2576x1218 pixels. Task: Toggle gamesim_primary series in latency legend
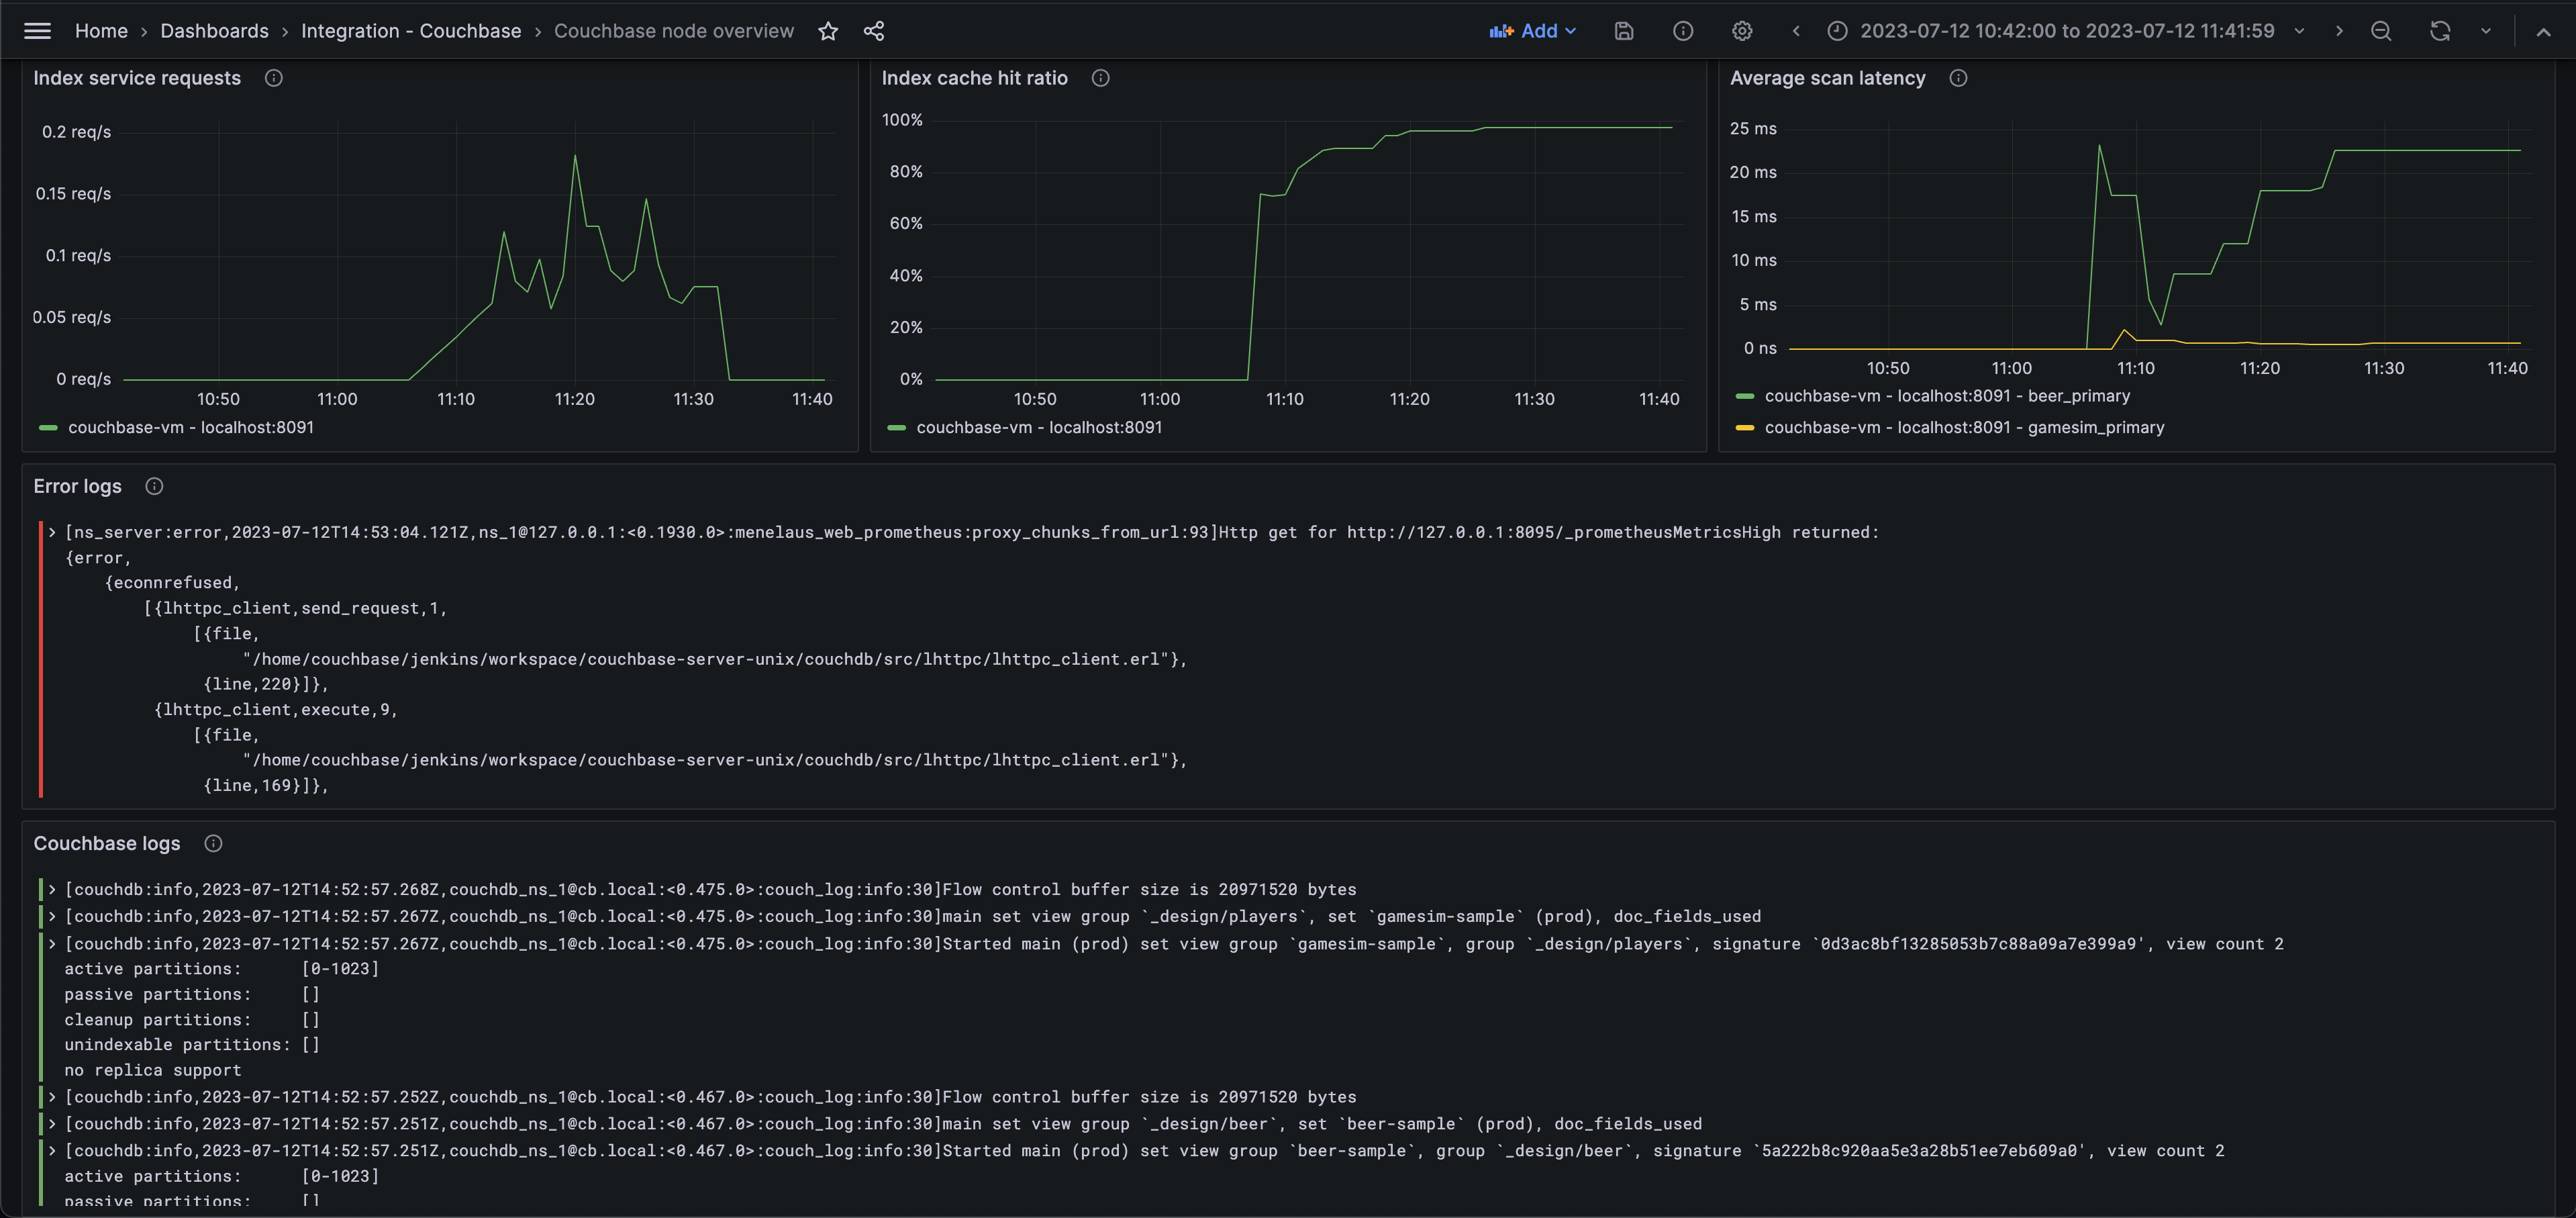(1963, 427)
